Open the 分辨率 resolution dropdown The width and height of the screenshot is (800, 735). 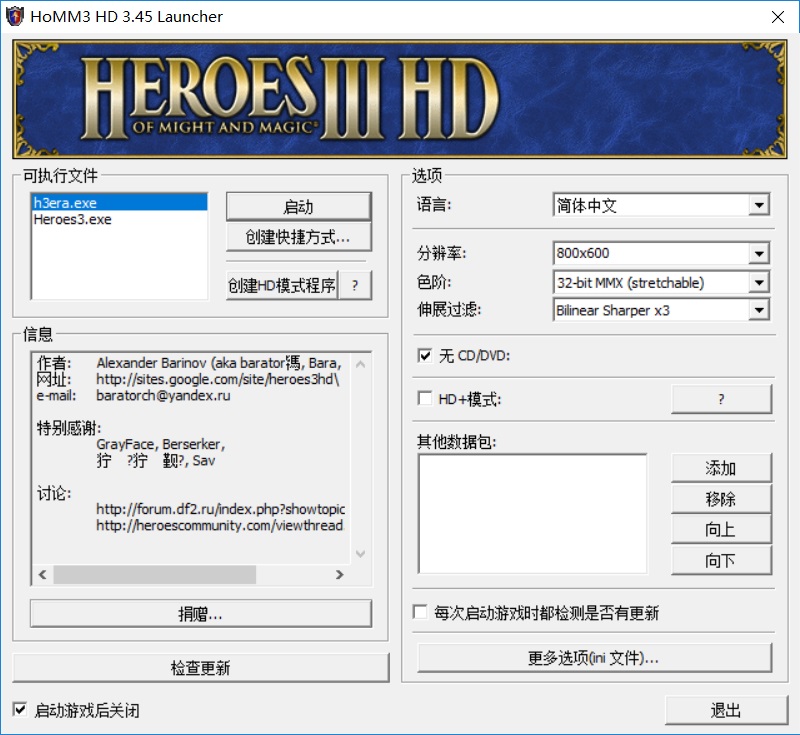pos(759,253)
